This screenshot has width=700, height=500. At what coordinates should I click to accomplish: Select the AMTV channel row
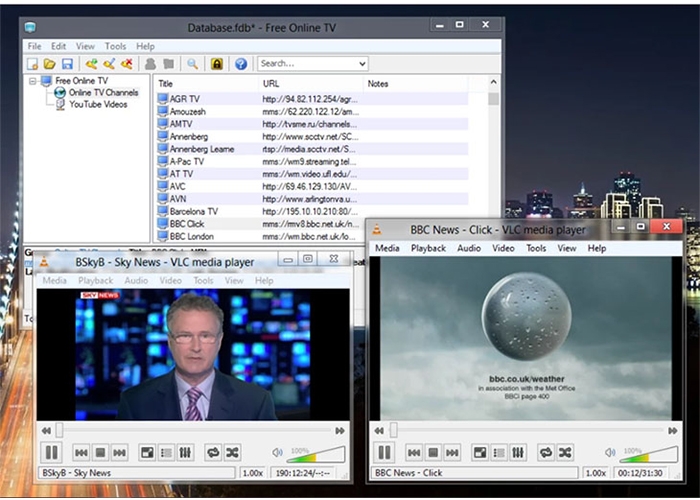[312, 124]
